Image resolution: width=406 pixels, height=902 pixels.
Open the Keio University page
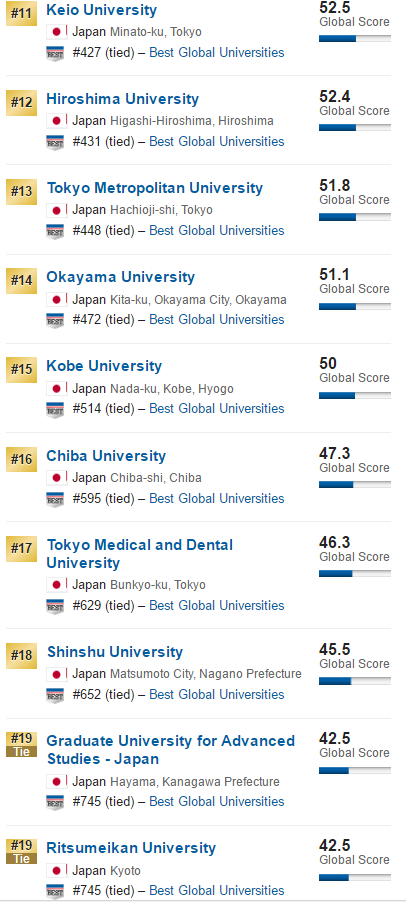point(101,10)
